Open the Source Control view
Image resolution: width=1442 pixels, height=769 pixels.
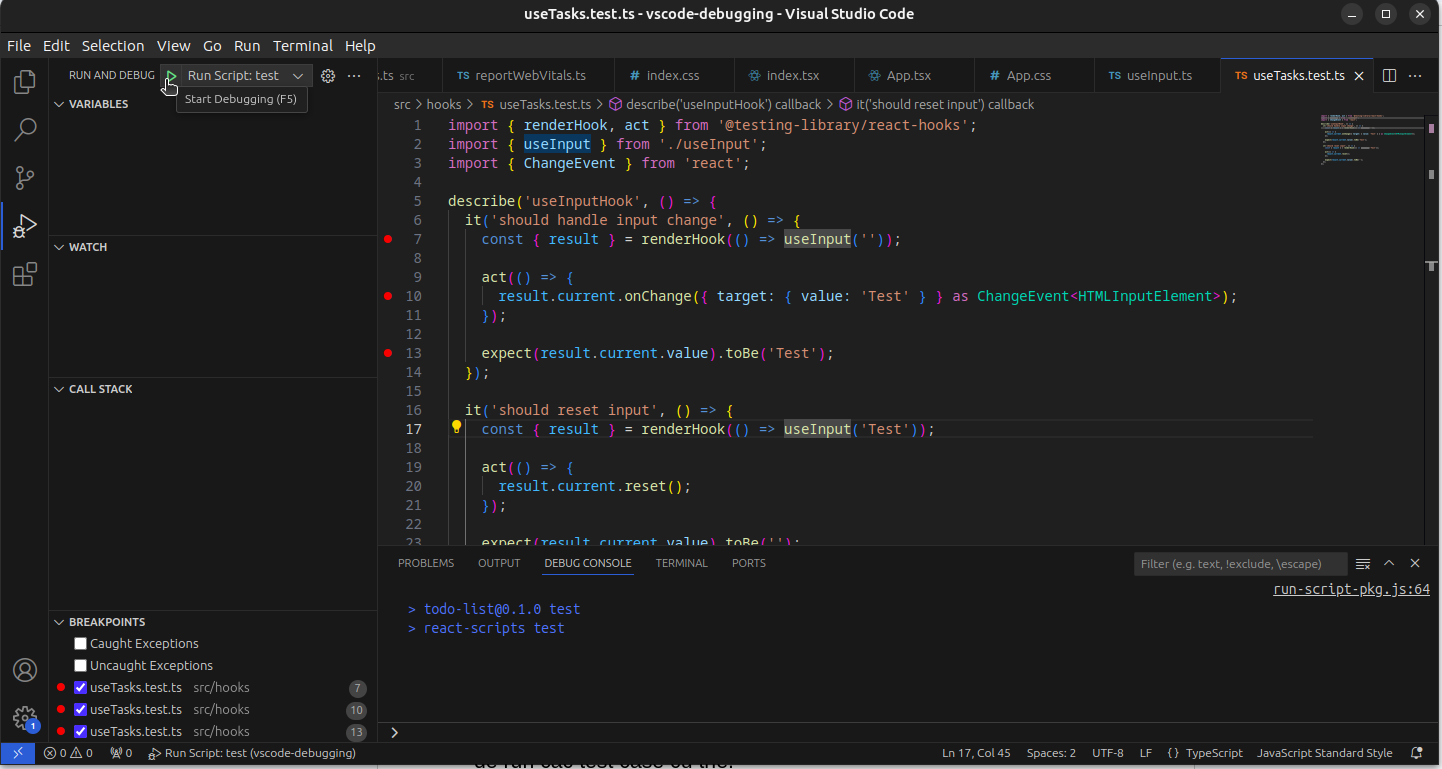25,178
